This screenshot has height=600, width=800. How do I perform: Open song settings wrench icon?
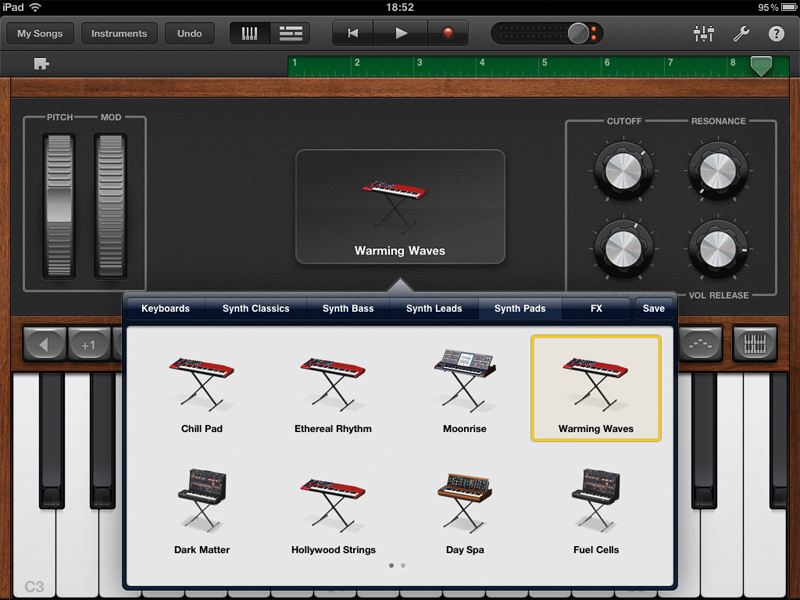741,34
